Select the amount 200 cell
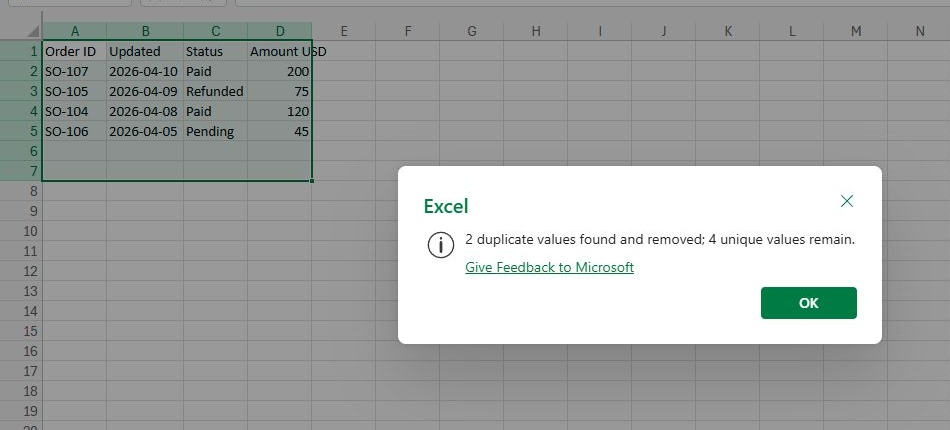This screenshot has width=950, height=430. pos(280,71)
